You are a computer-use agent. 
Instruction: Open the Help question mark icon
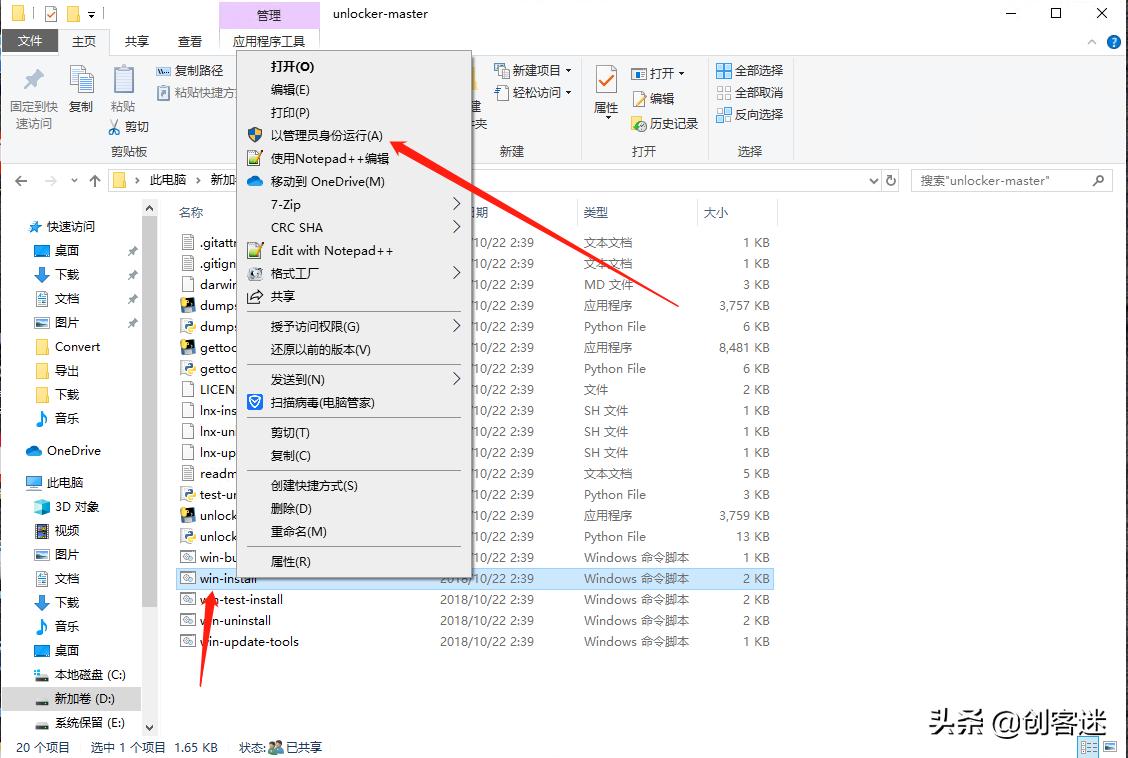(1113, 42)
